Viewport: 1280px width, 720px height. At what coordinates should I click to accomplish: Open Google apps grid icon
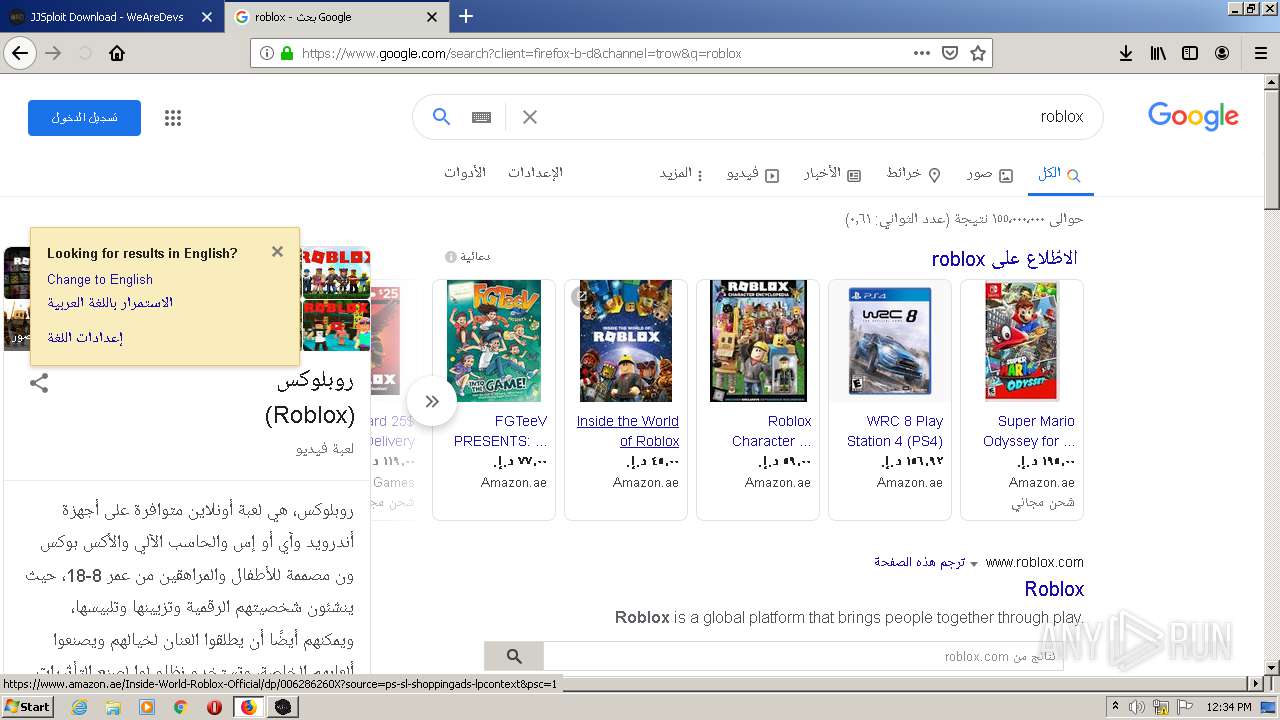pyautogui.click(x=173, y=118)
